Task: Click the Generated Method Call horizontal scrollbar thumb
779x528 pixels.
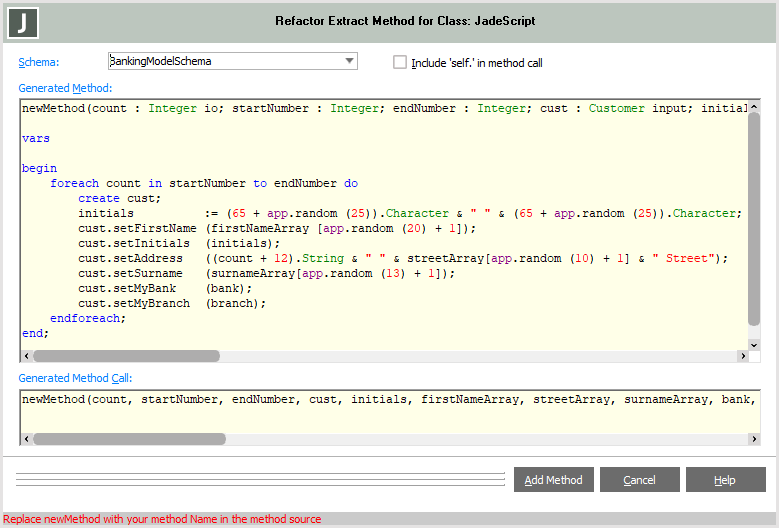Action: pyautogui.click(x=126, y=438)
